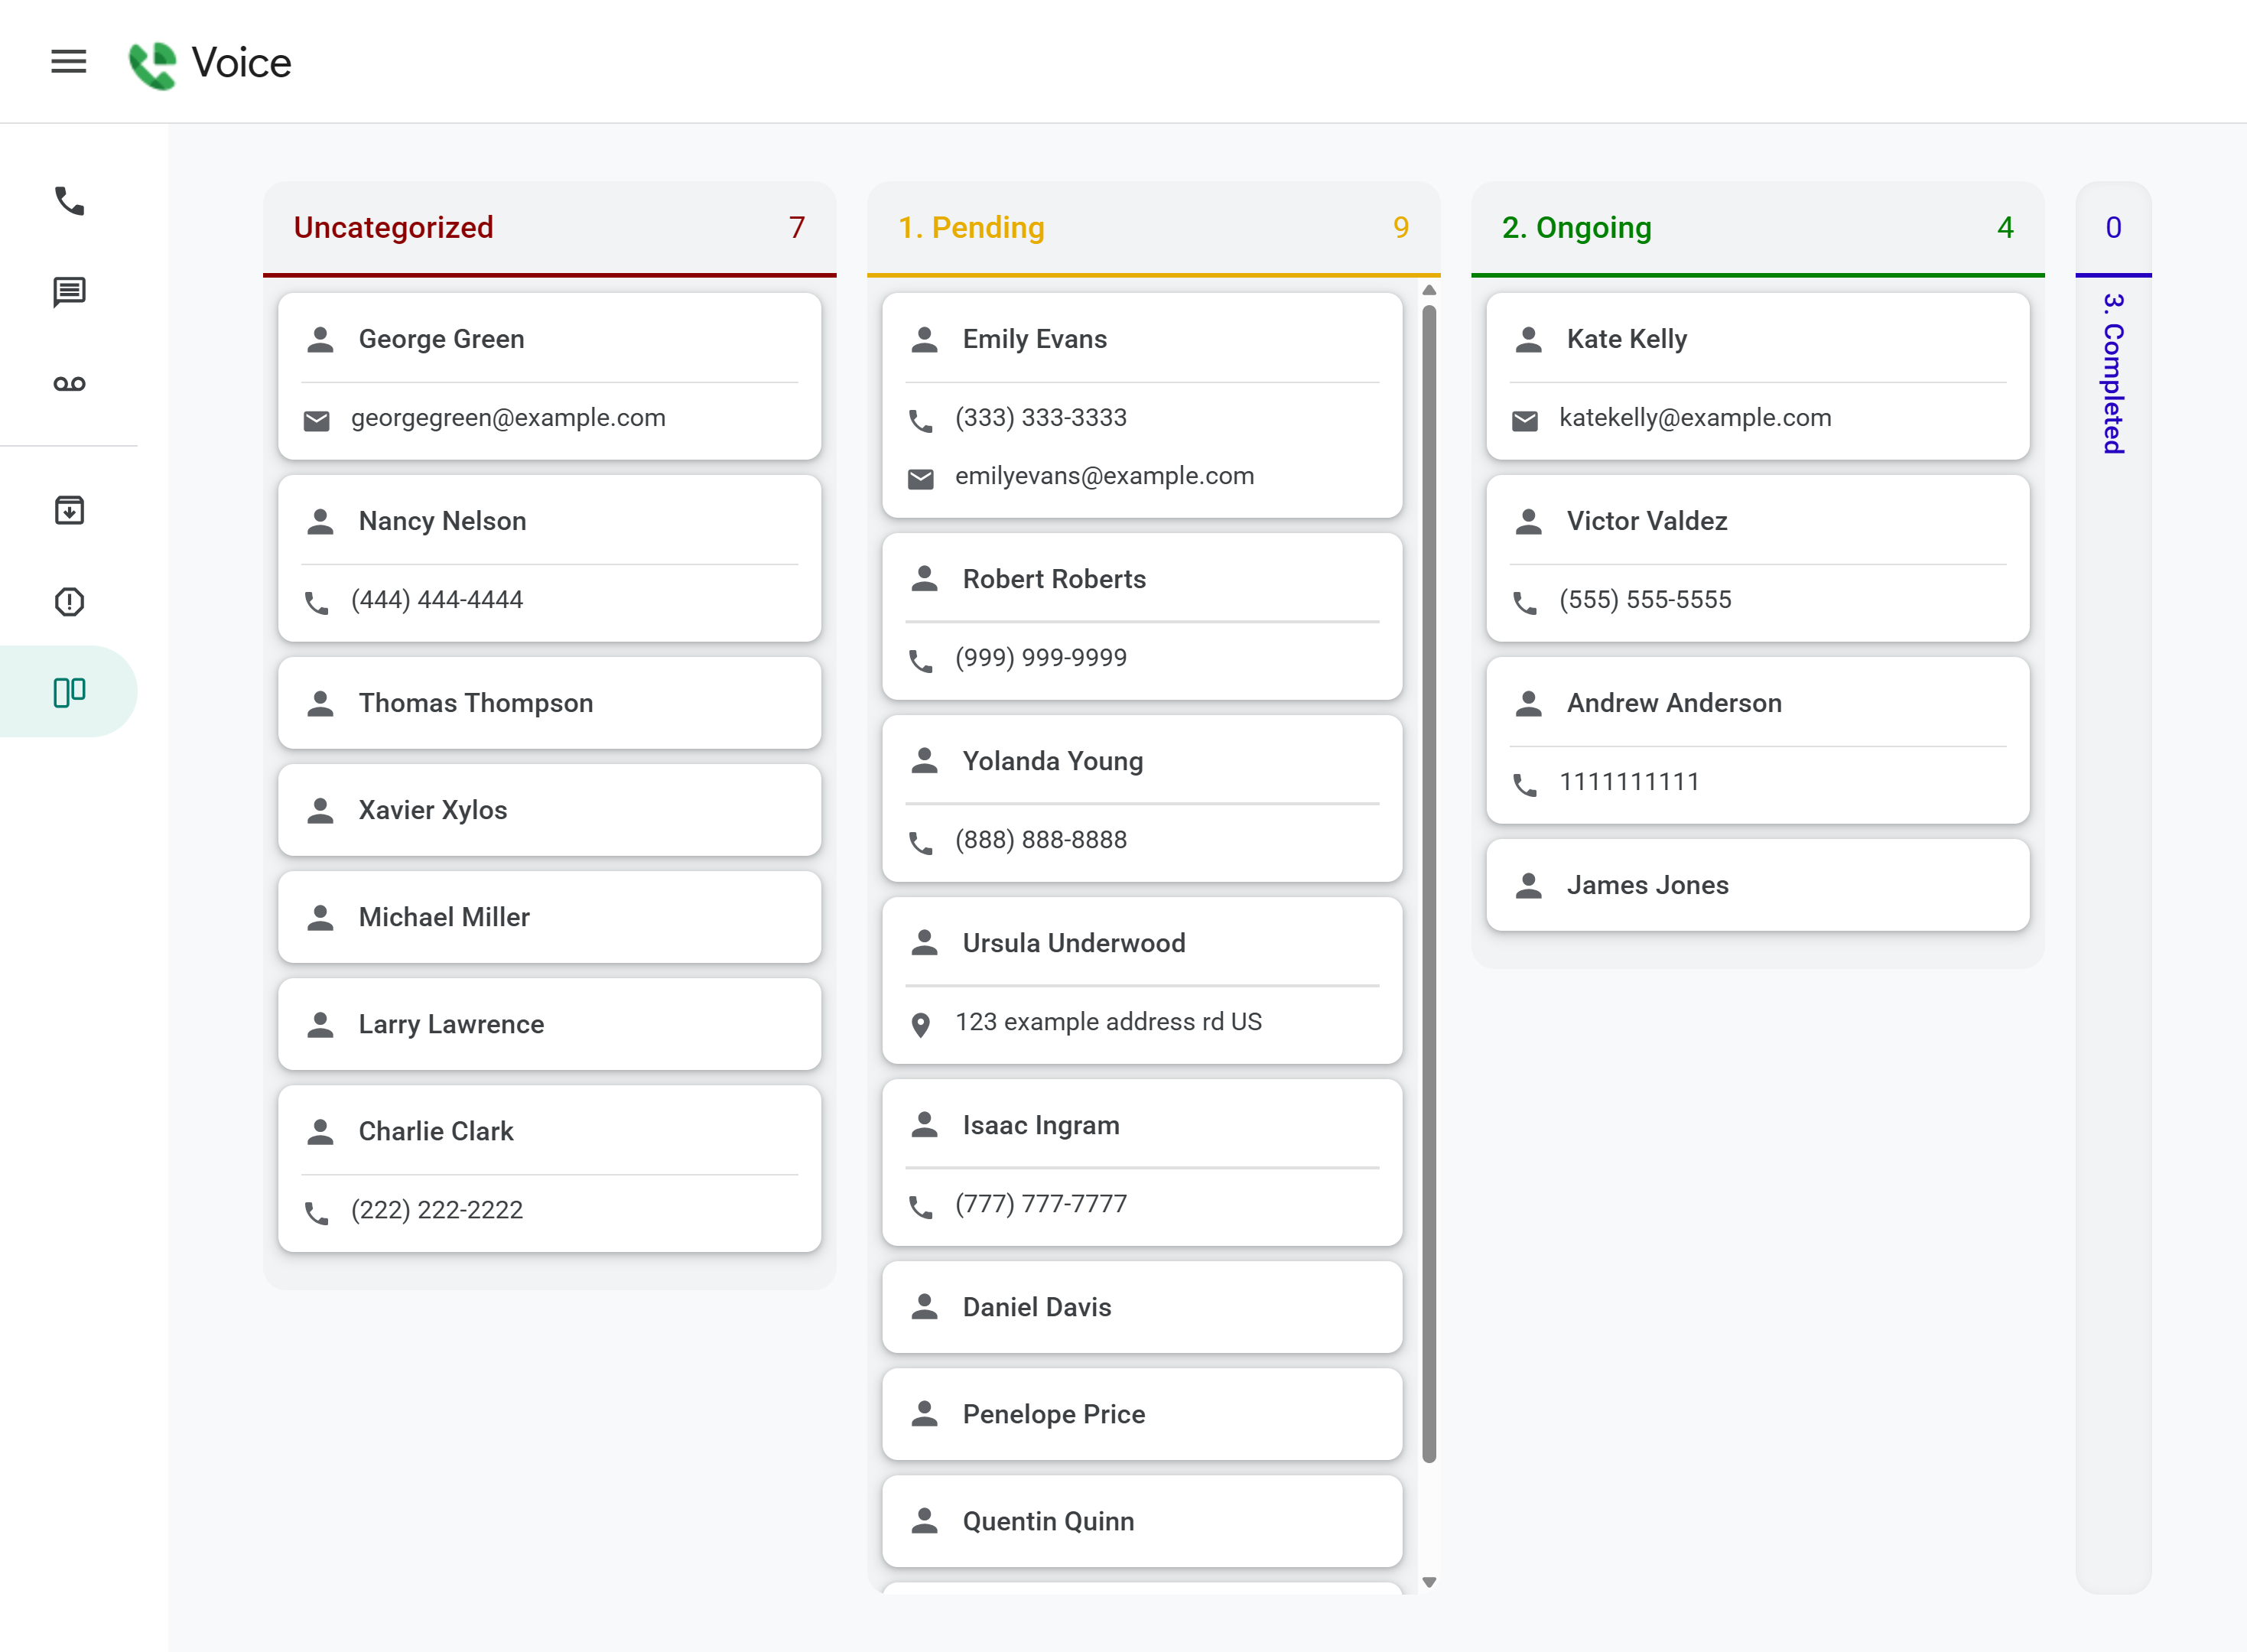Open the Voicemail section in sidebar
Image resolution: width=2247 pixels, height=1652 pixels.
click(x=69, y=384)
